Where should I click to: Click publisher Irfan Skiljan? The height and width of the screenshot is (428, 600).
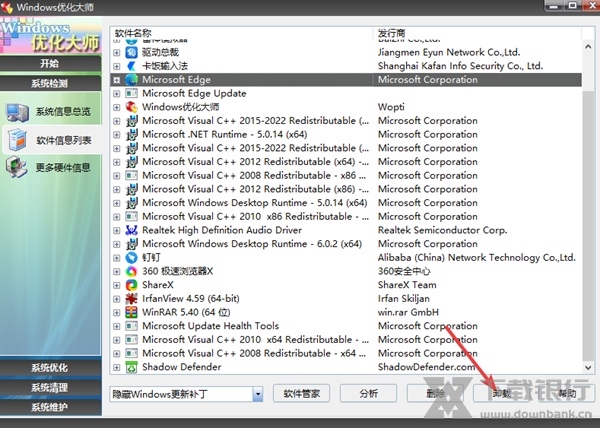point(404,298)
